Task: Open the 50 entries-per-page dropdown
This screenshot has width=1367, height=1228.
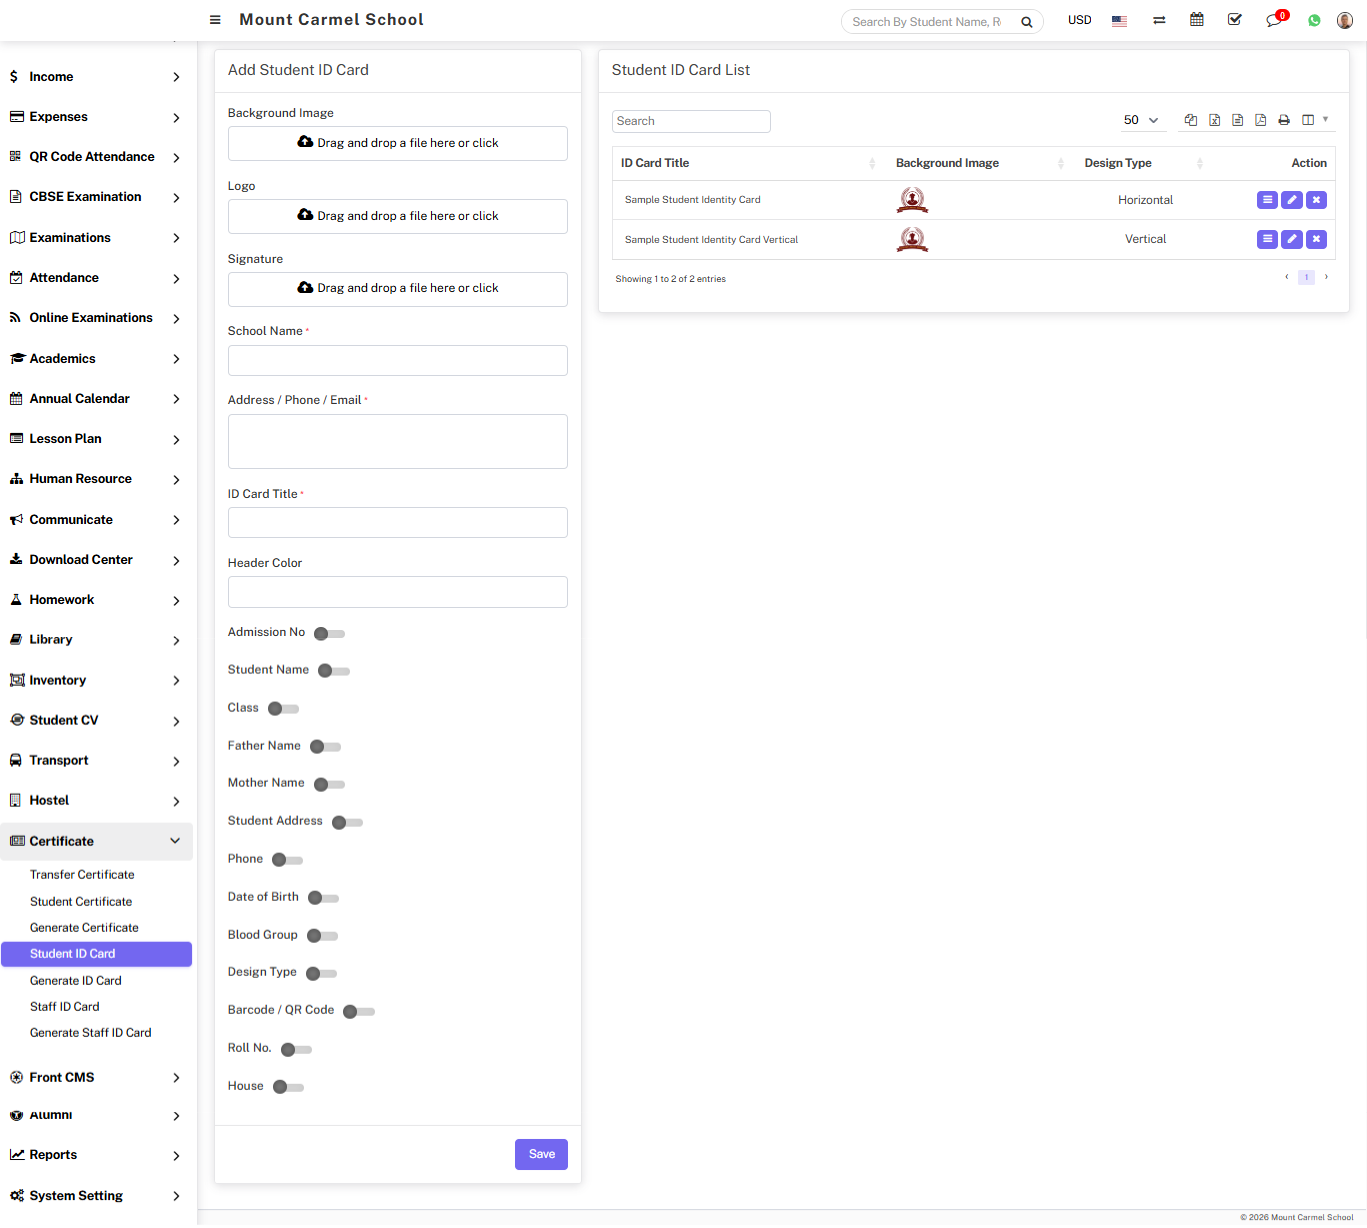Action: pos(1140,120)
